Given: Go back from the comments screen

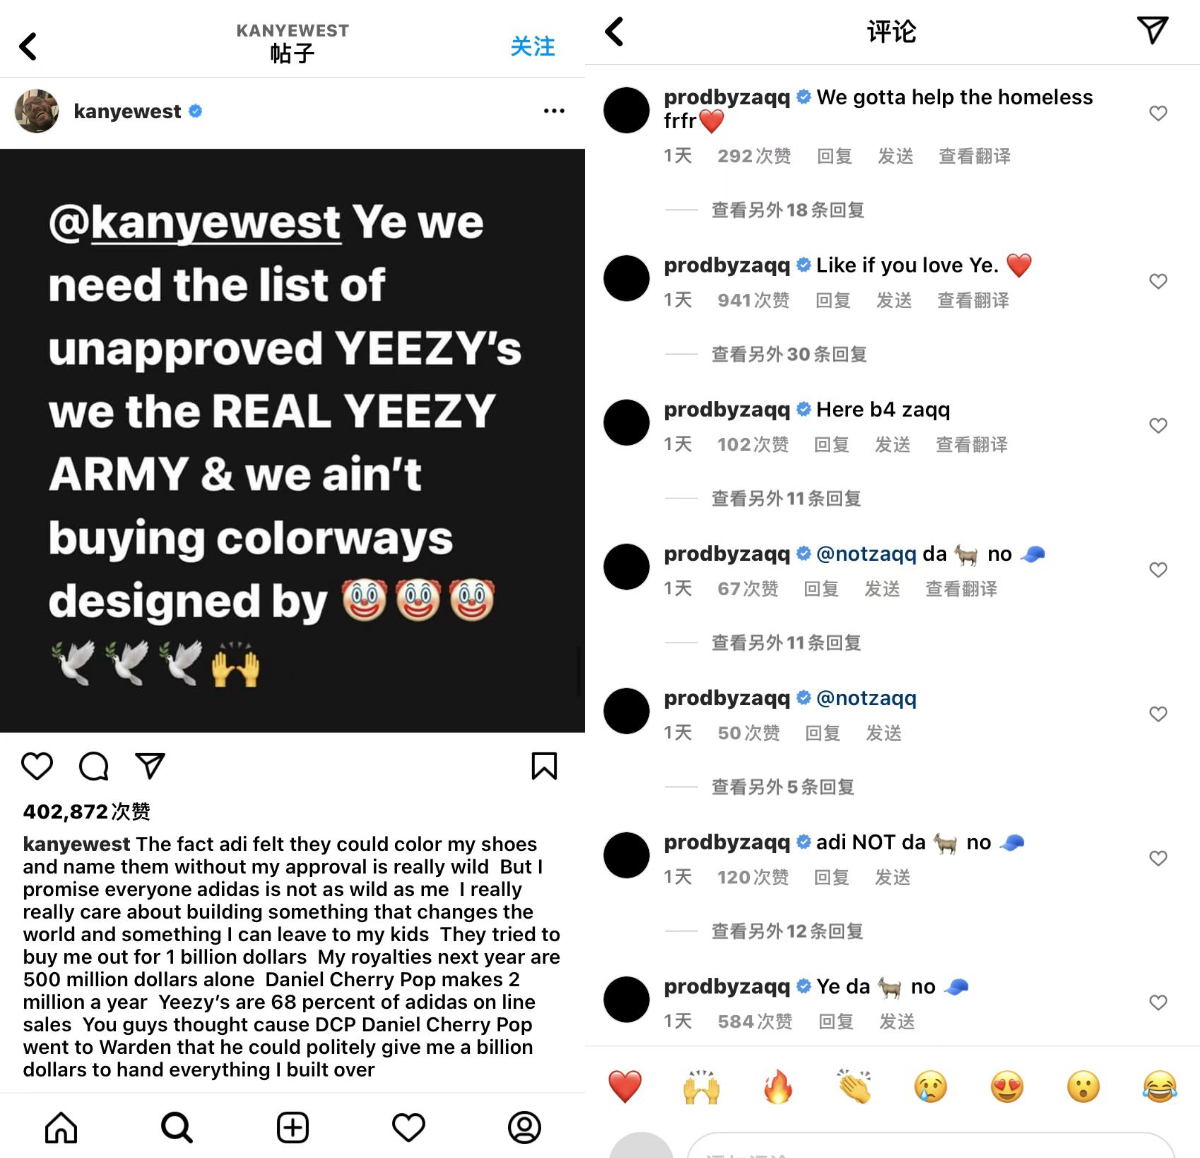Looking at the screenshot, I should click(615, 31).
